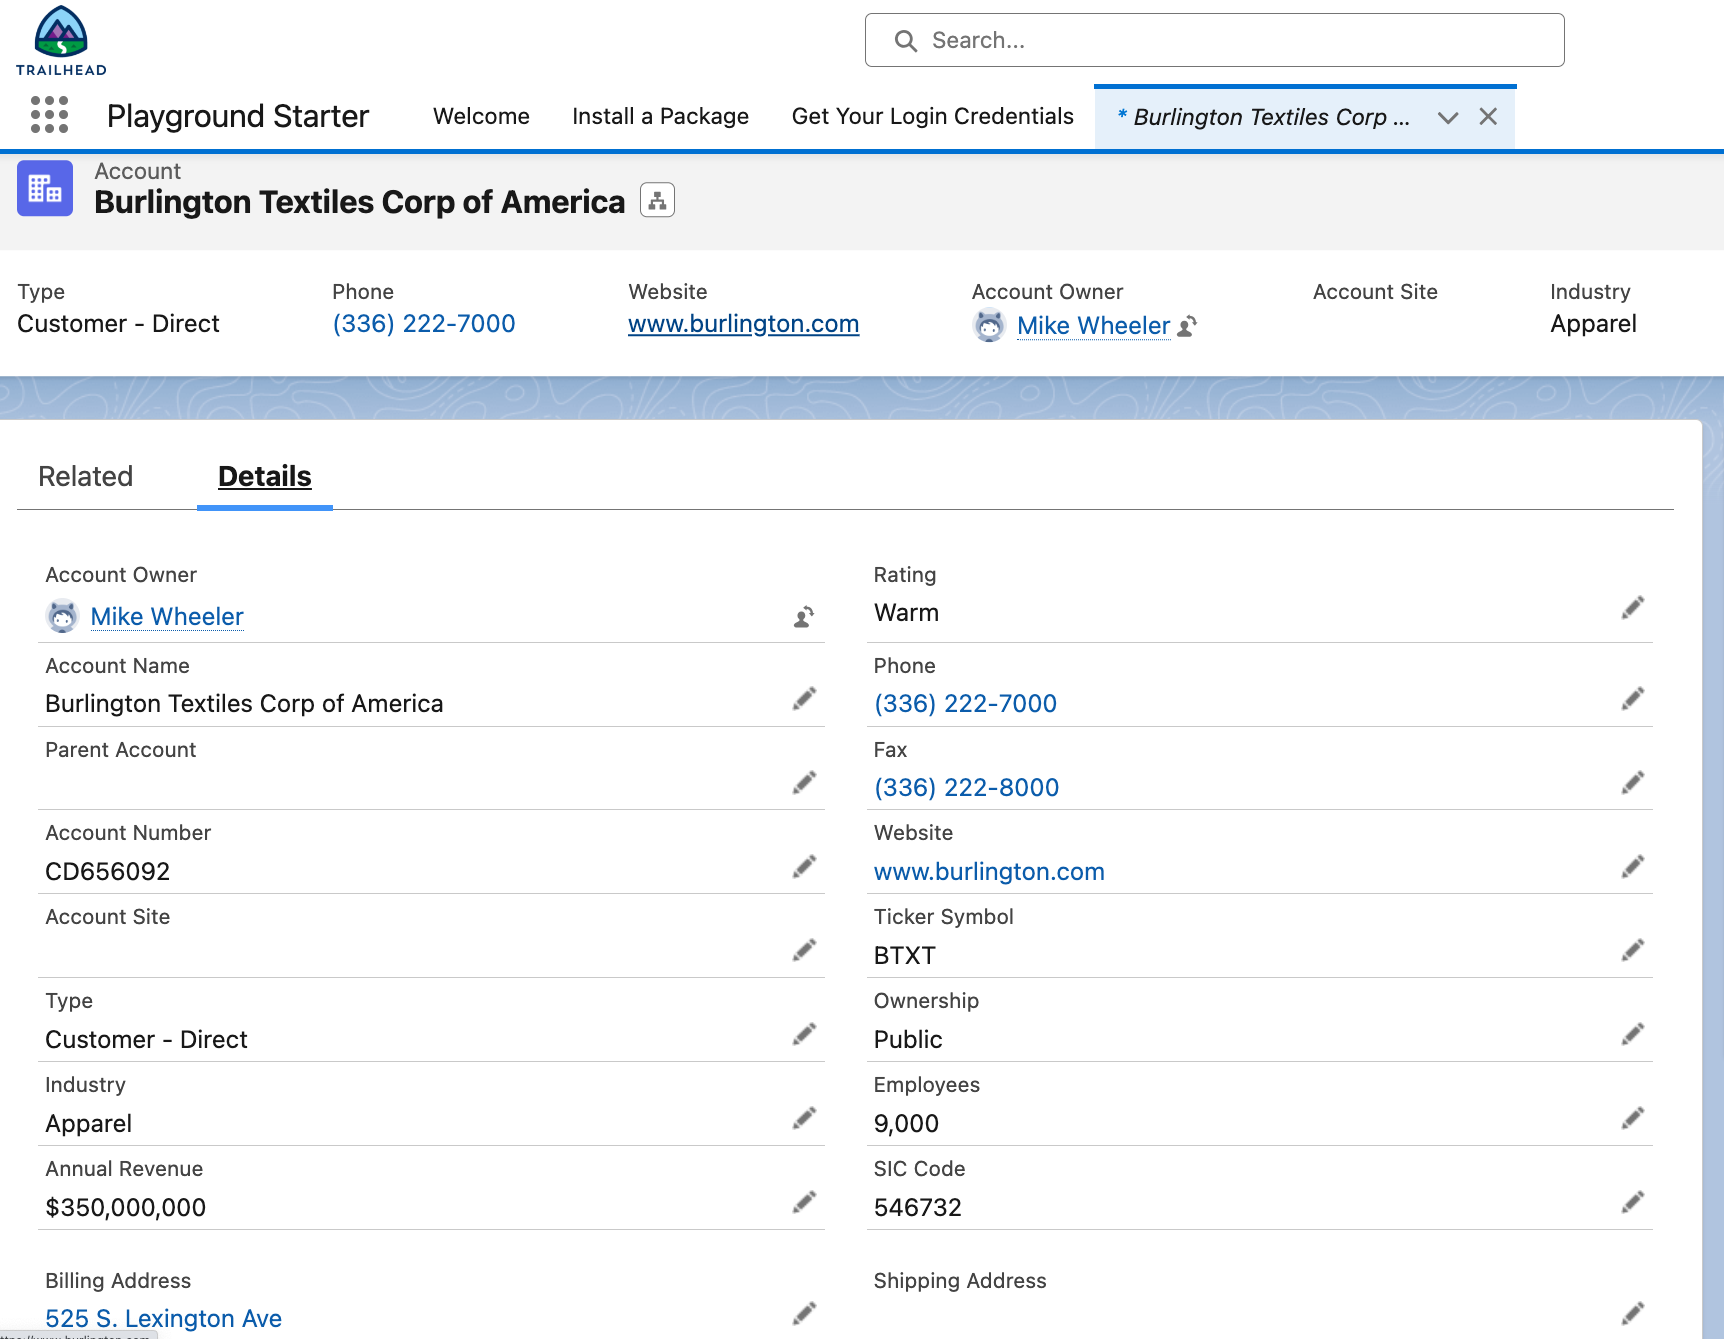Click account number CD656092

point(108,872)
